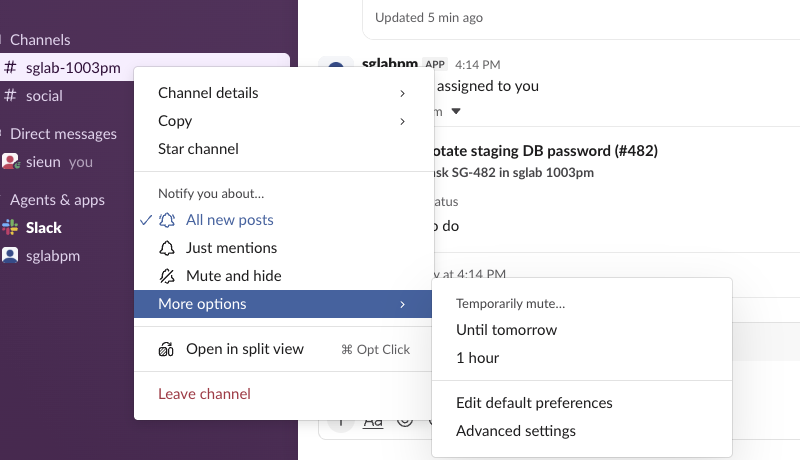Select Just mentions notification option

coord(283,248)
